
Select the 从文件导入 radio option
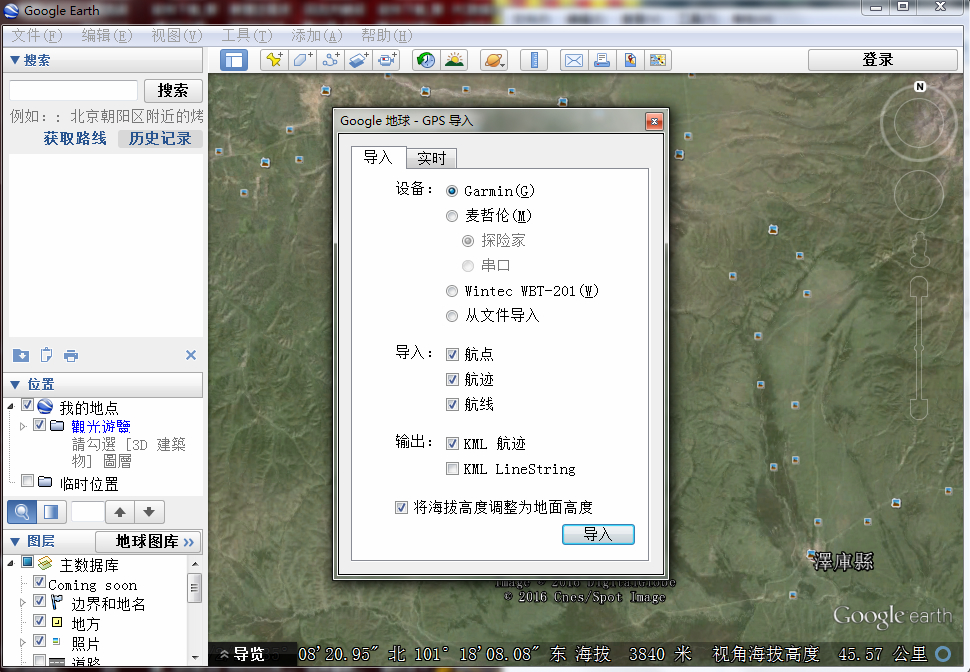click(x=453, y=316)
